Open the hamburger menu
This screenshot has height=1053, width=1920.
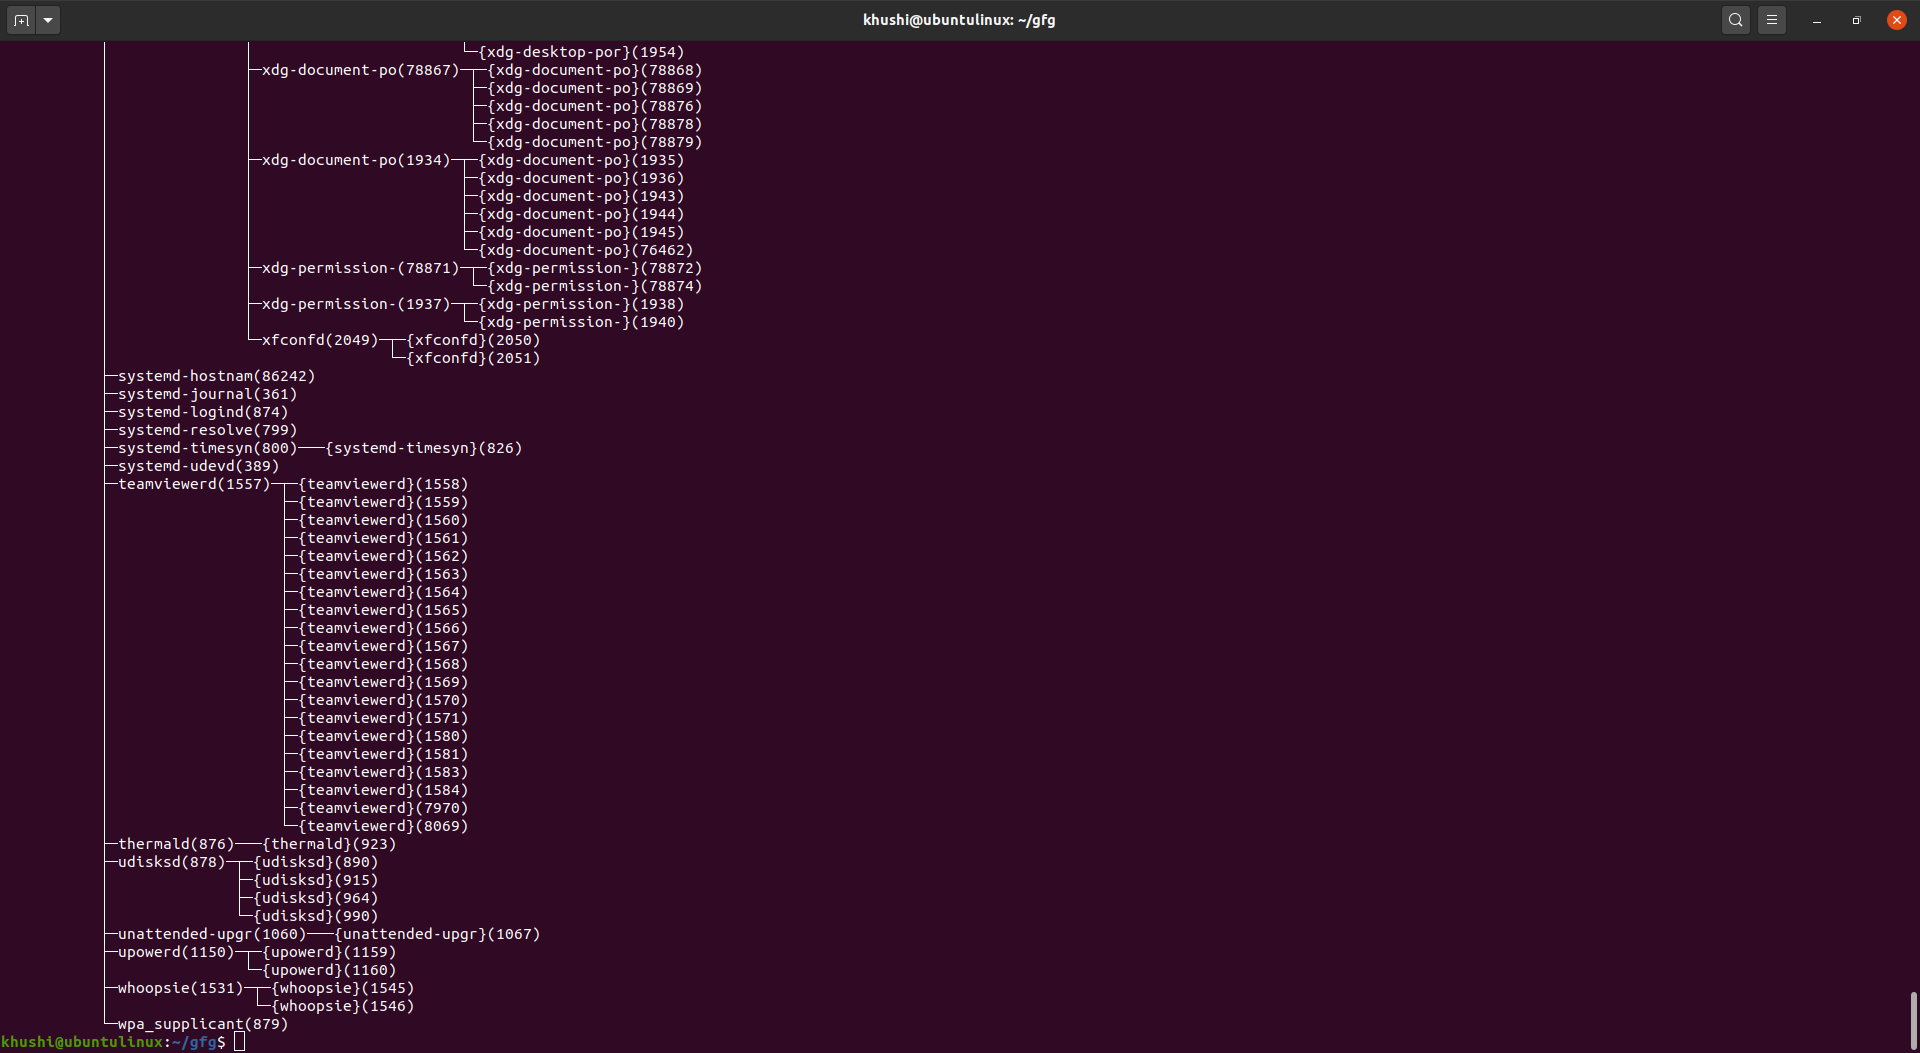pos(1772,20)
